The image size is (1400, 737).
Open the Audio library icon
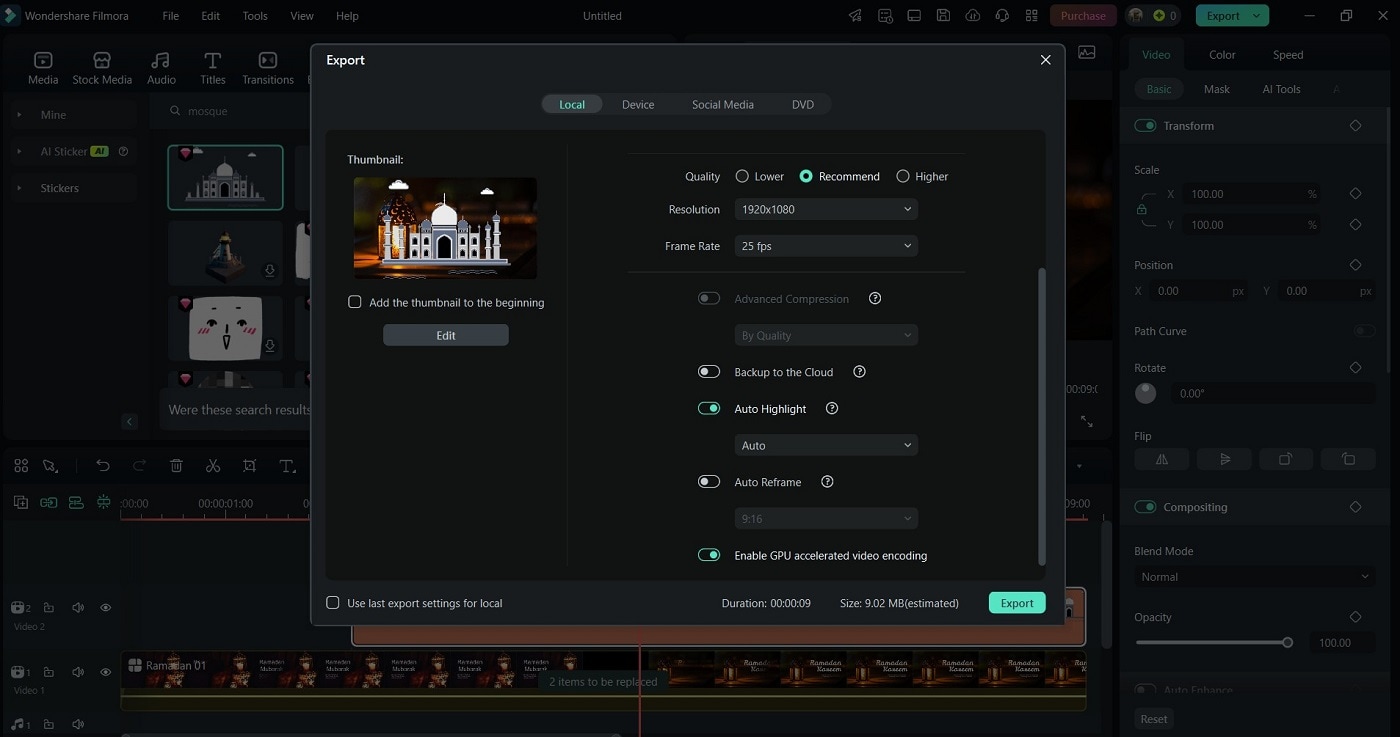click(161, 68)
